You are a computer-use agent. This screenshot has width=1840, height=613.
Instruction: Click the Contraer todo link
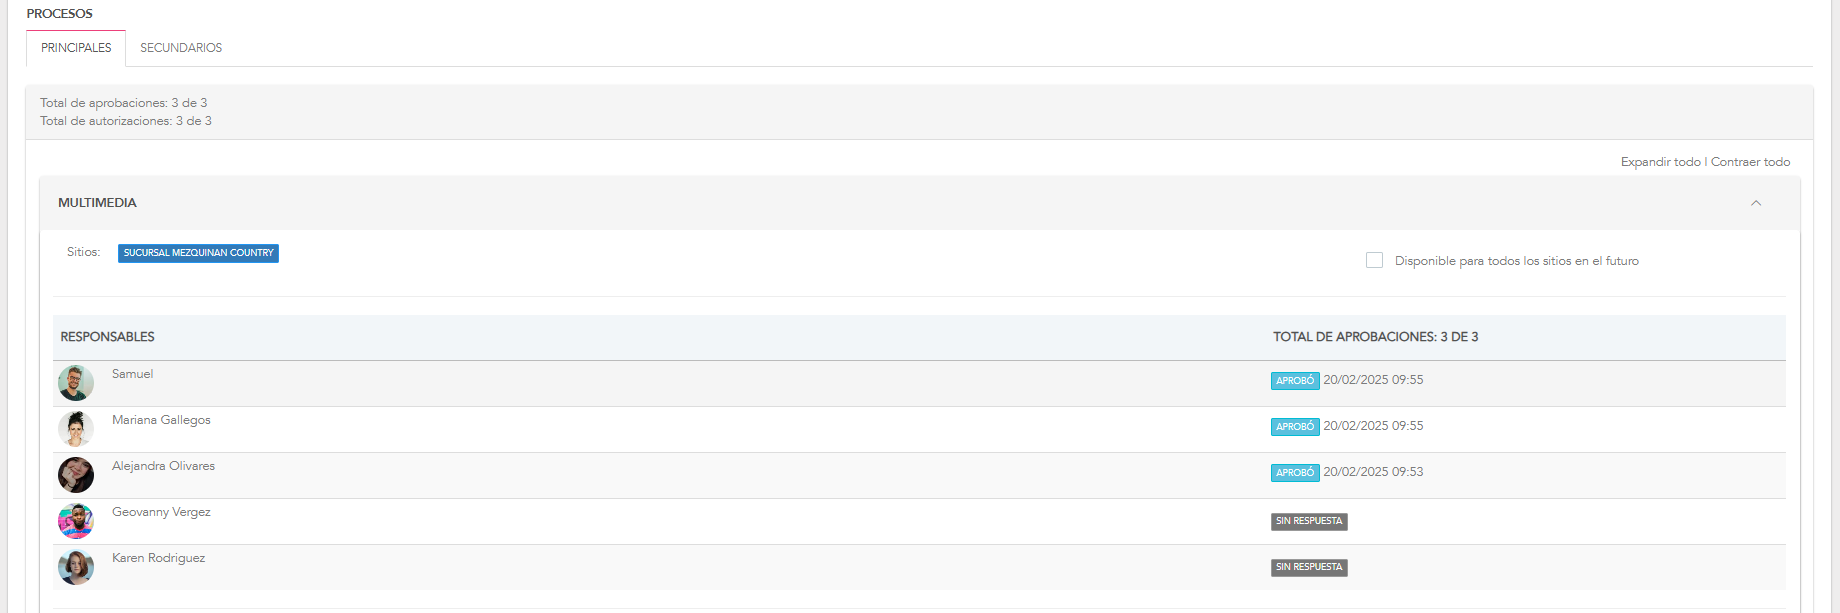1750,162
